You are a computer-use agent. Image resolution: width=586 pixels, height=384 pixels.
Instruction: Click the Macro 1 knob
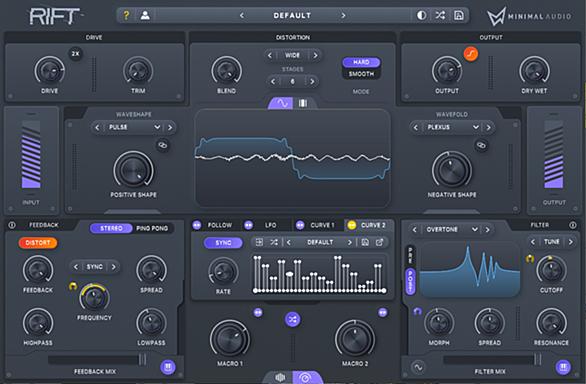[229, 339]
